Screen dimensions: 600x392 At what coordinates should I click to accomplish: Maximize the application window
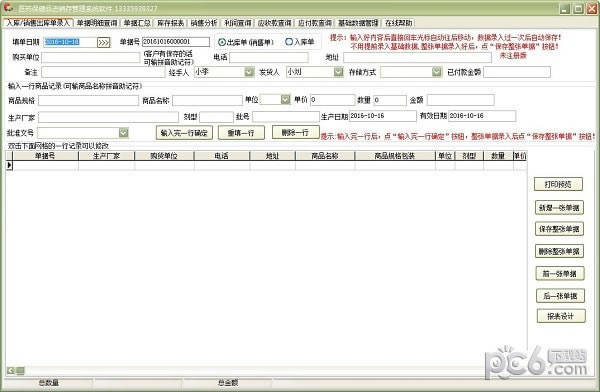[579, 8]
